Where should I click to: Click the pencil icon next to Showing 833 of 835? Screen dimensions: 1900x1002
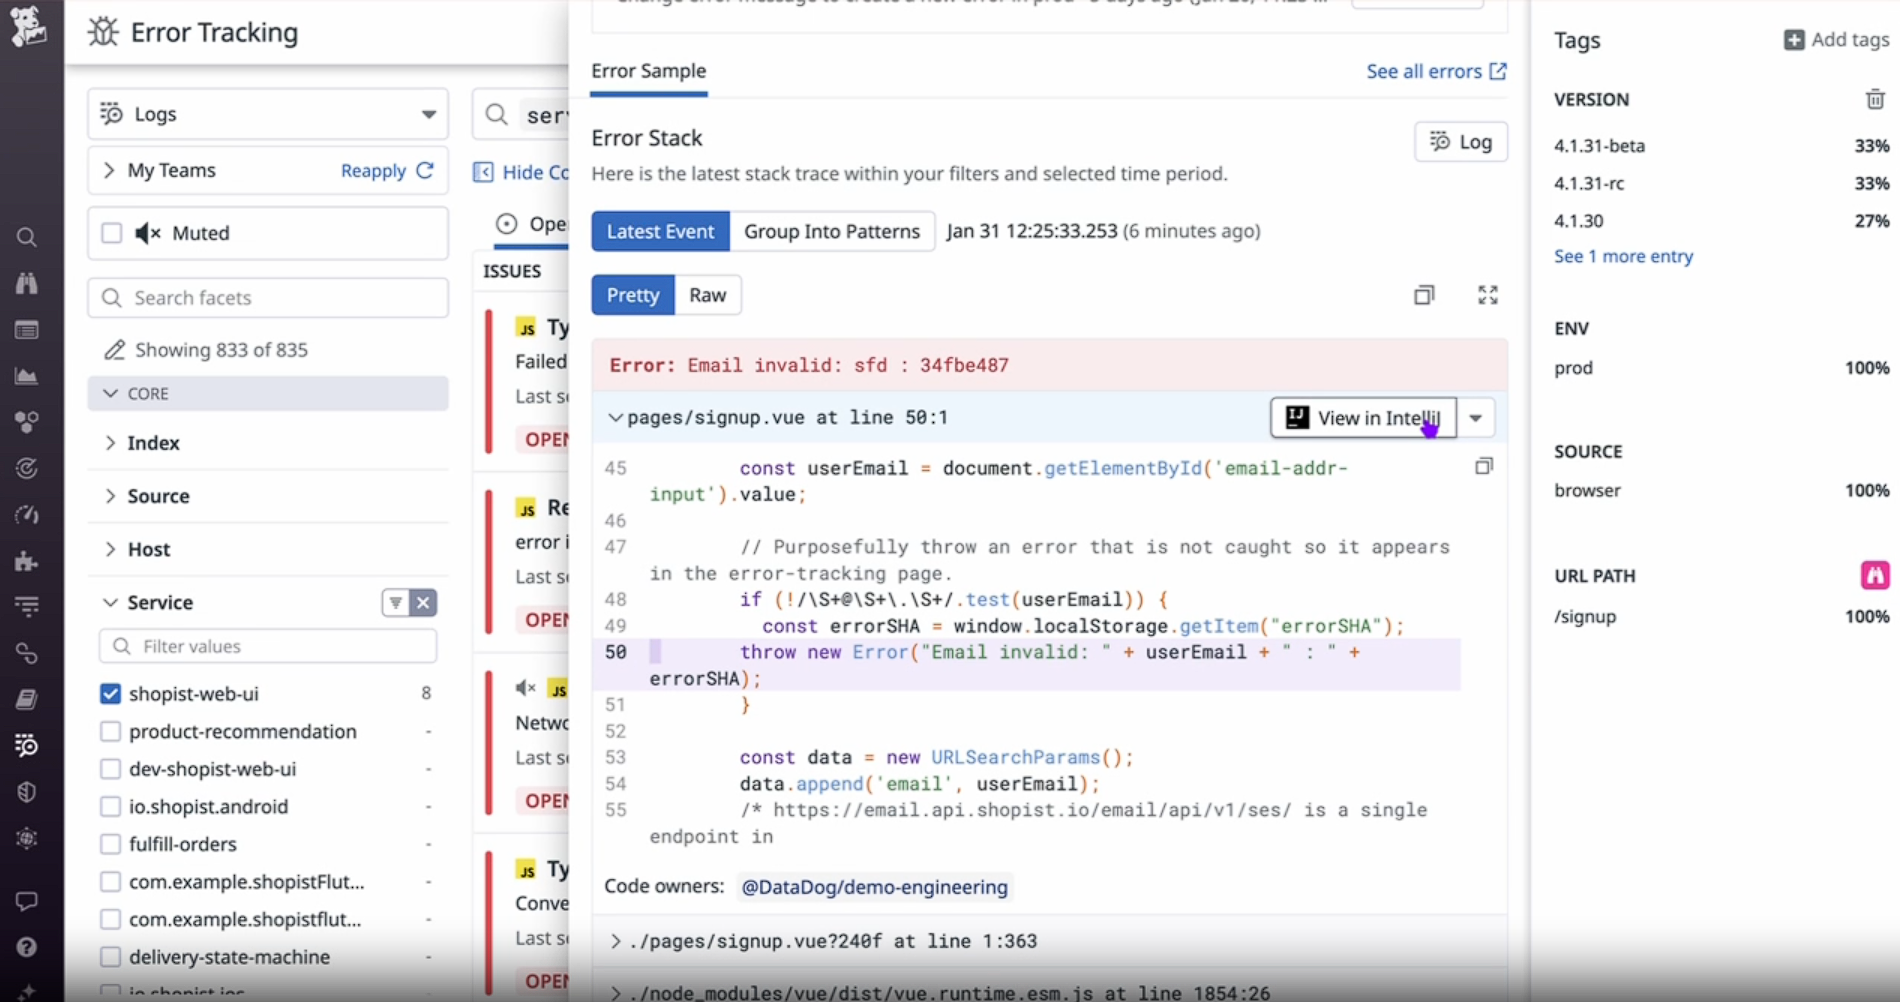[x=115, y=350]
